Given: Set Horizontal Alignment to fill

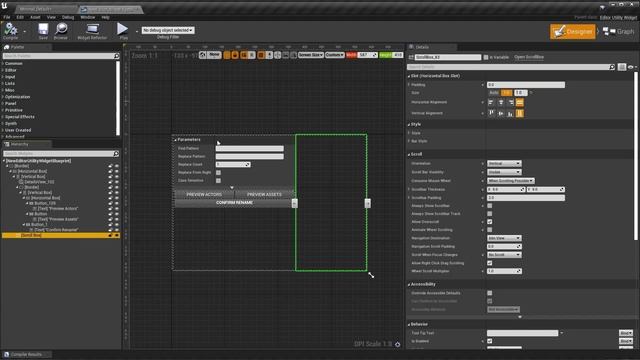Looking at the screenshot, I should click(520, 102).
